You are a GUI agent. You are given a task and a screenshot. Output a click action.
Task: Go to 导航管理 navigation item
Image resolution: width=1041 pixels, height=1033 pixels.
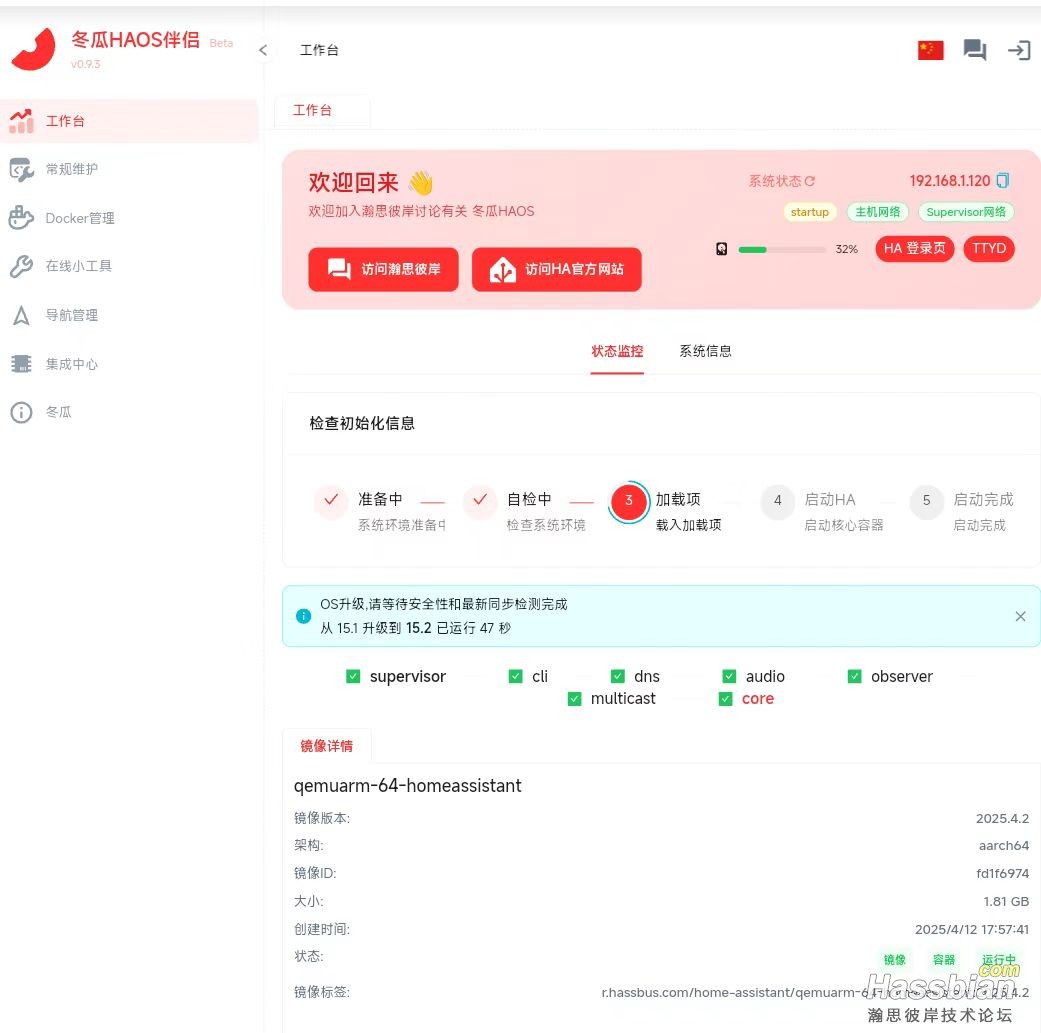pyautogui.click(x=72, y=315)
